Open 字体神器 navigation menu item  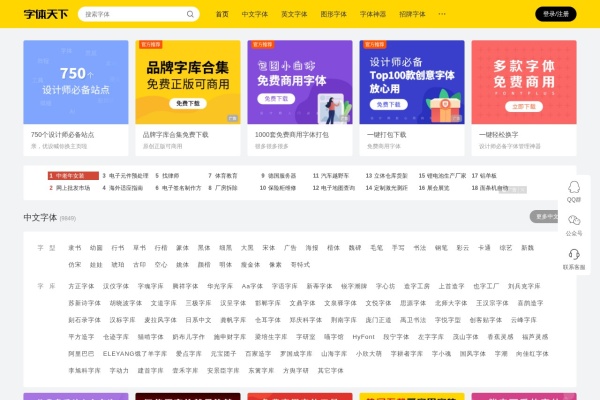pyautogui.click(x=373, y=14)
